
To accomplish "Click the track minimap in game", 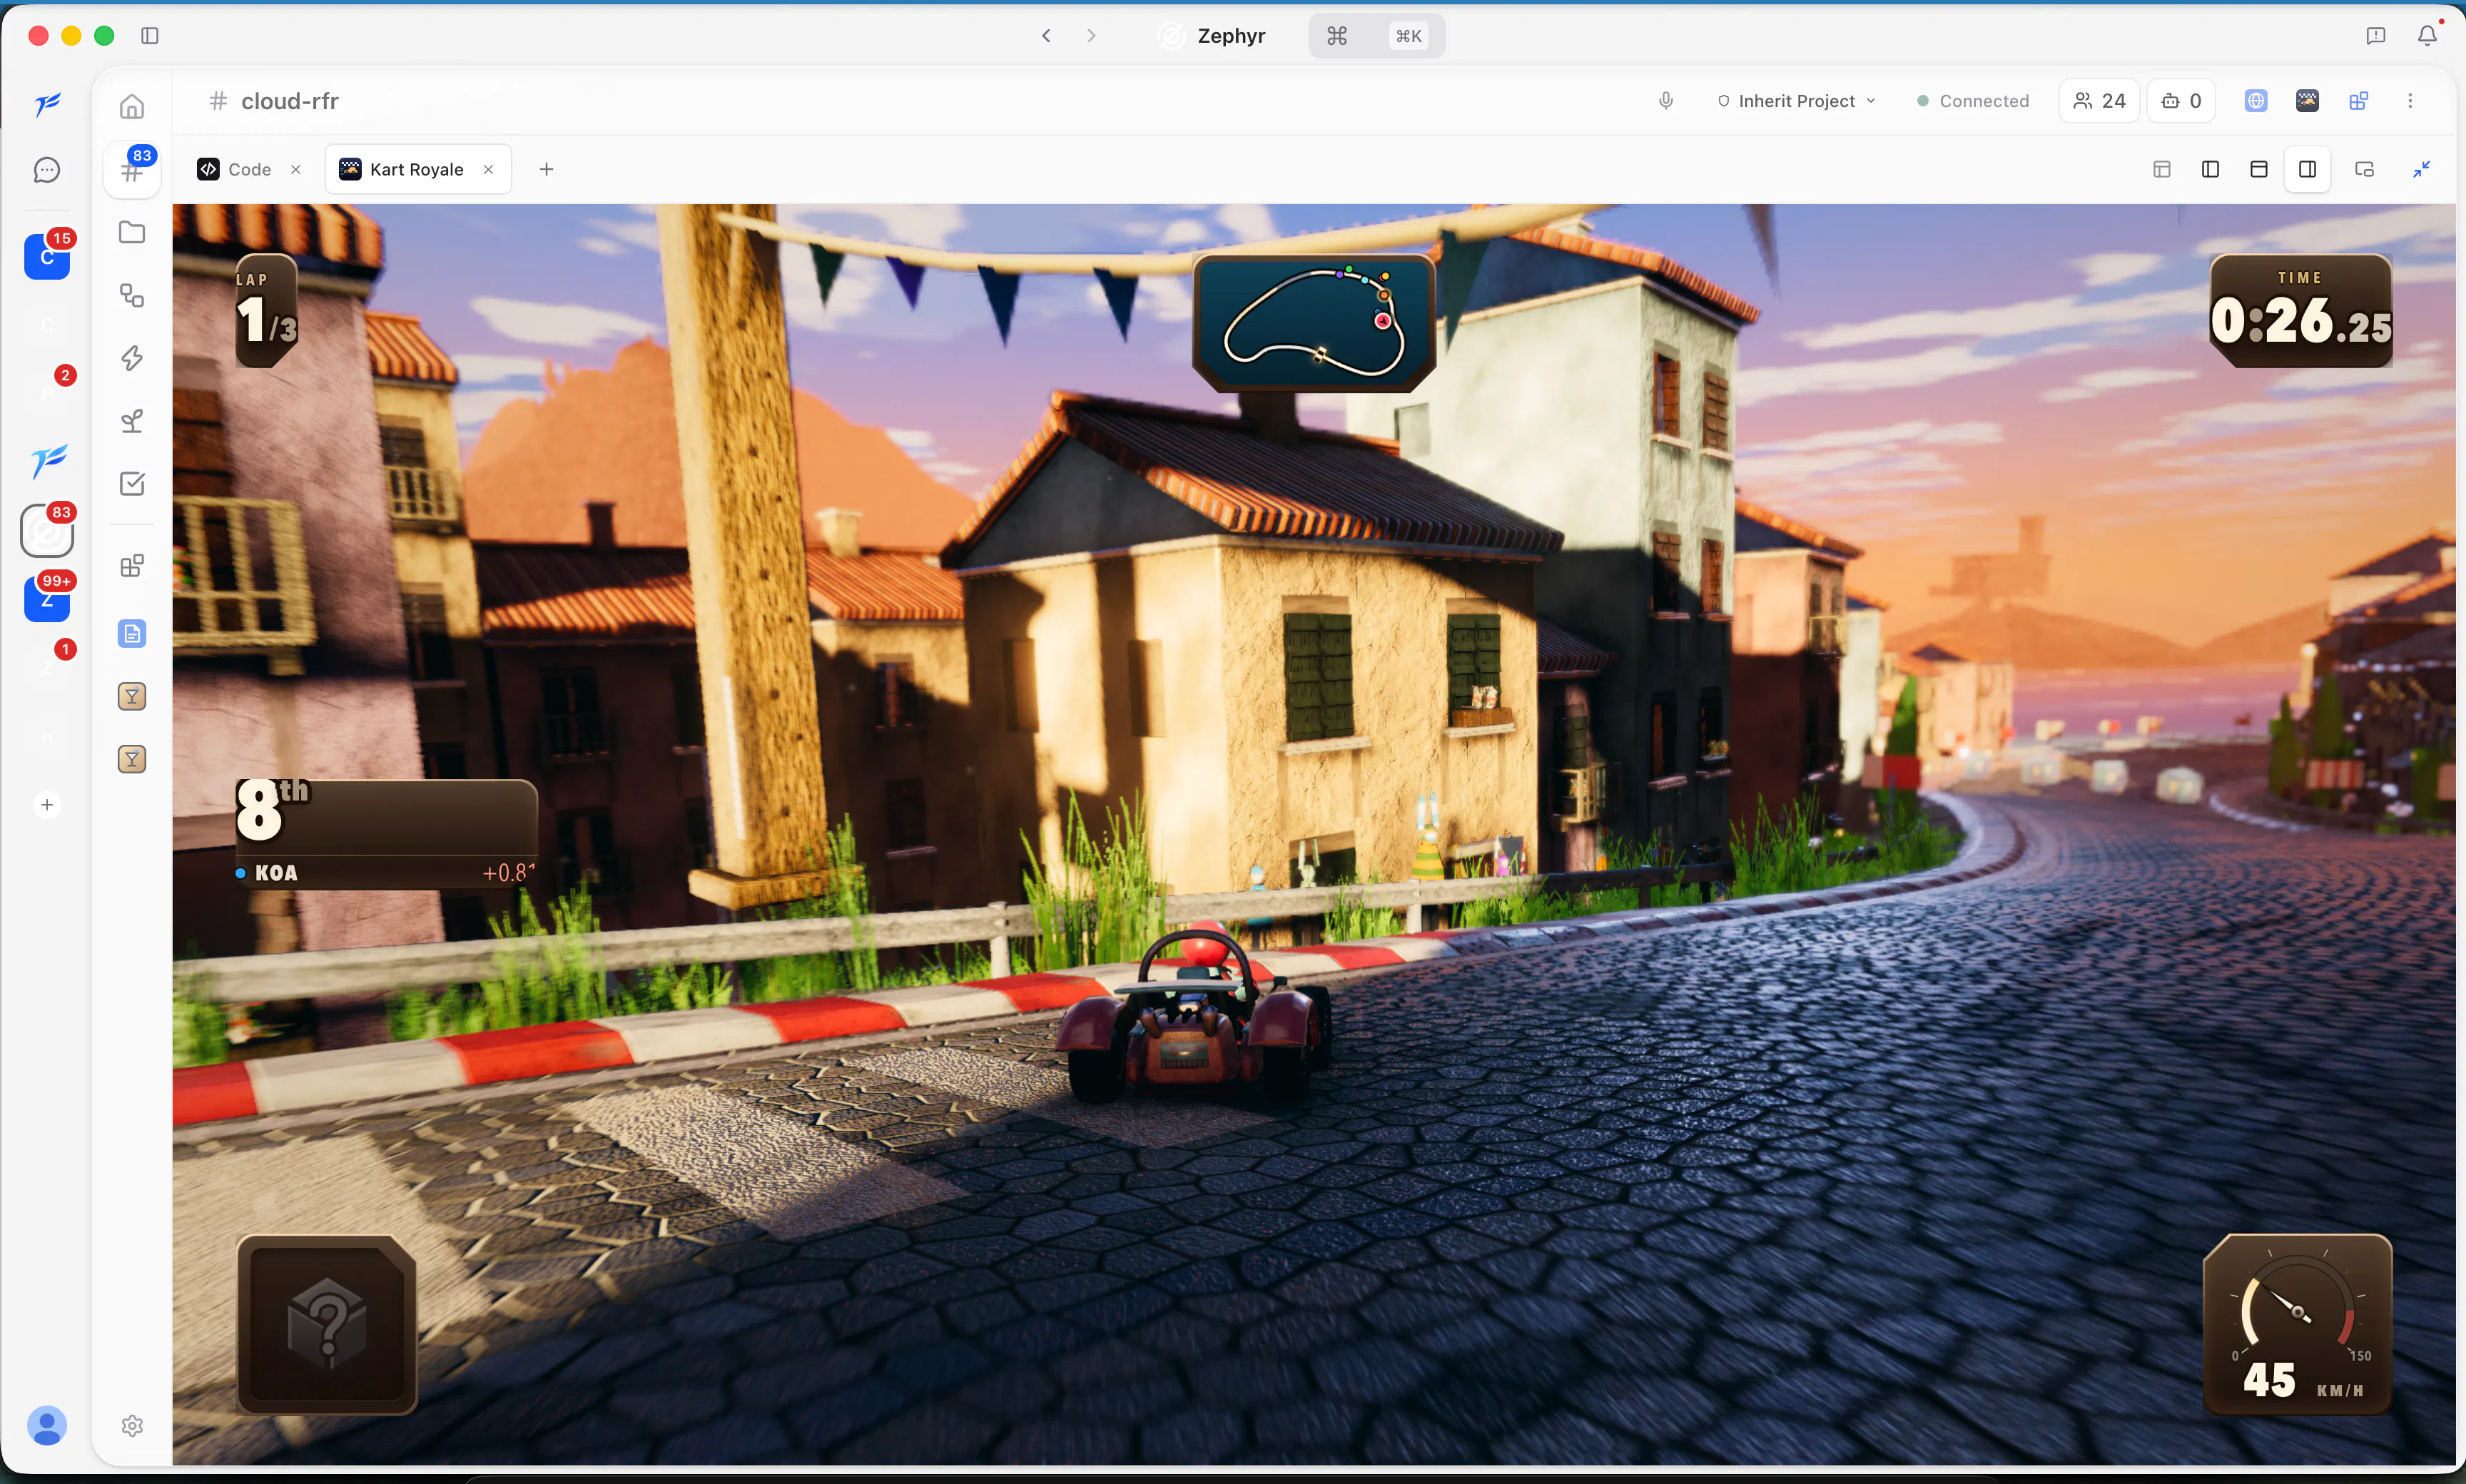I will [x=1314, y=322].
